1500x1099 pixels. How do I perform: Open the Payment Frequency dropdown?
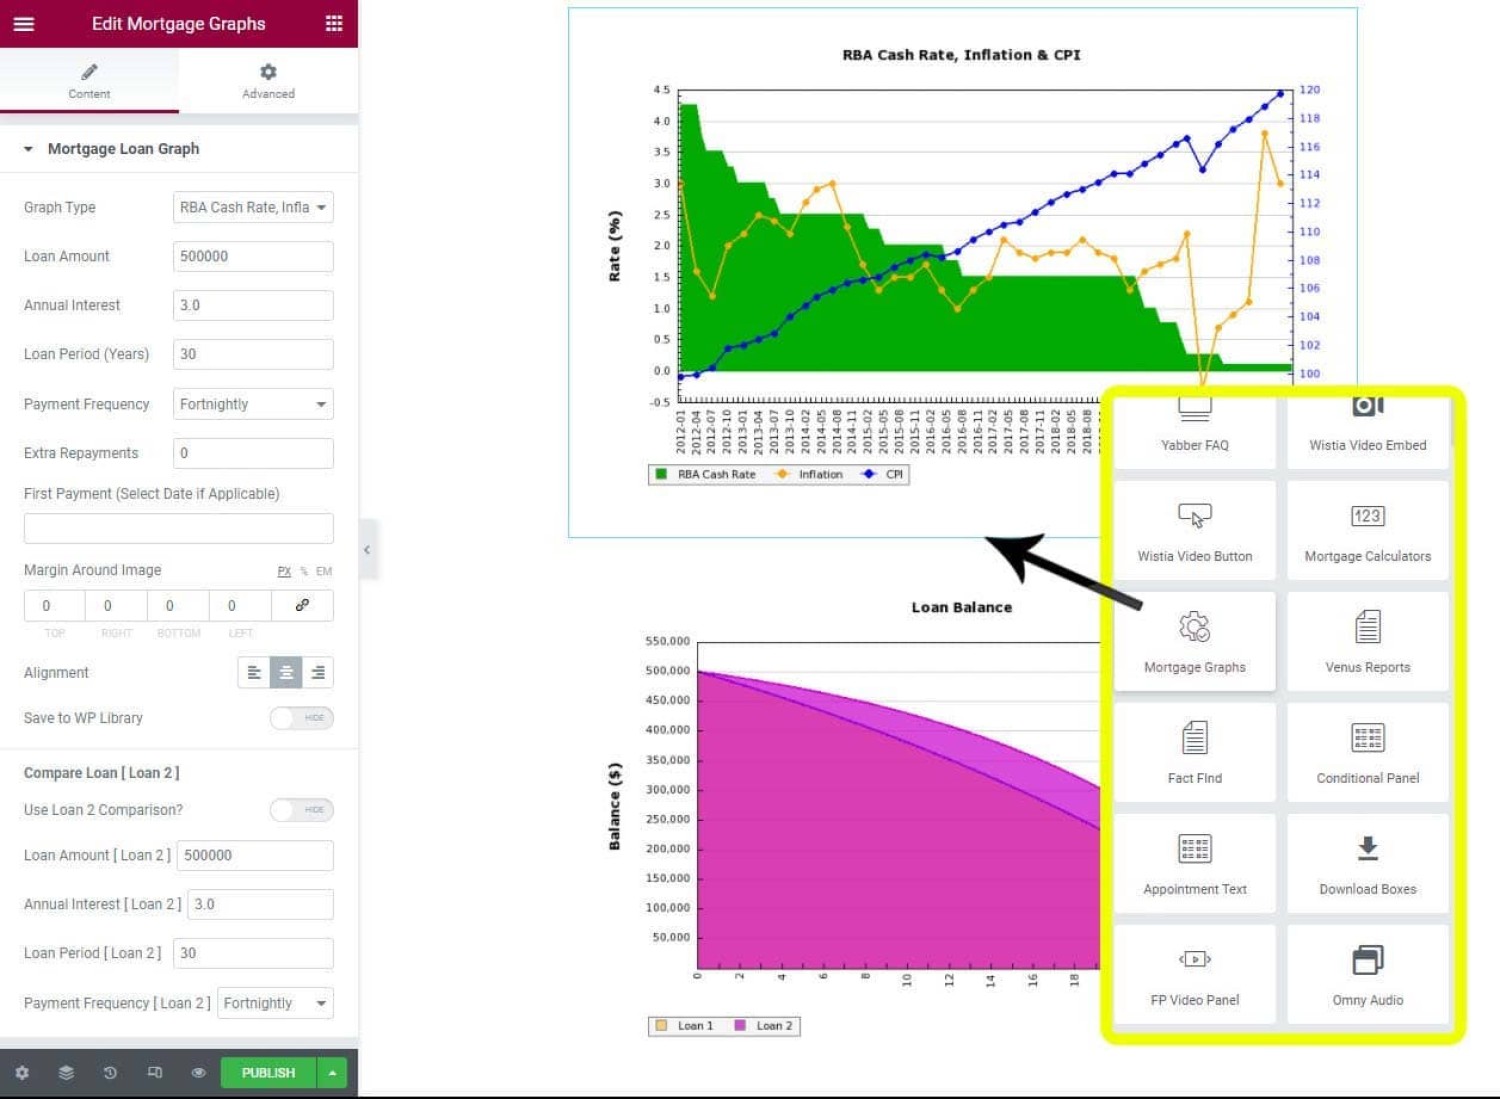click(253, 404)
